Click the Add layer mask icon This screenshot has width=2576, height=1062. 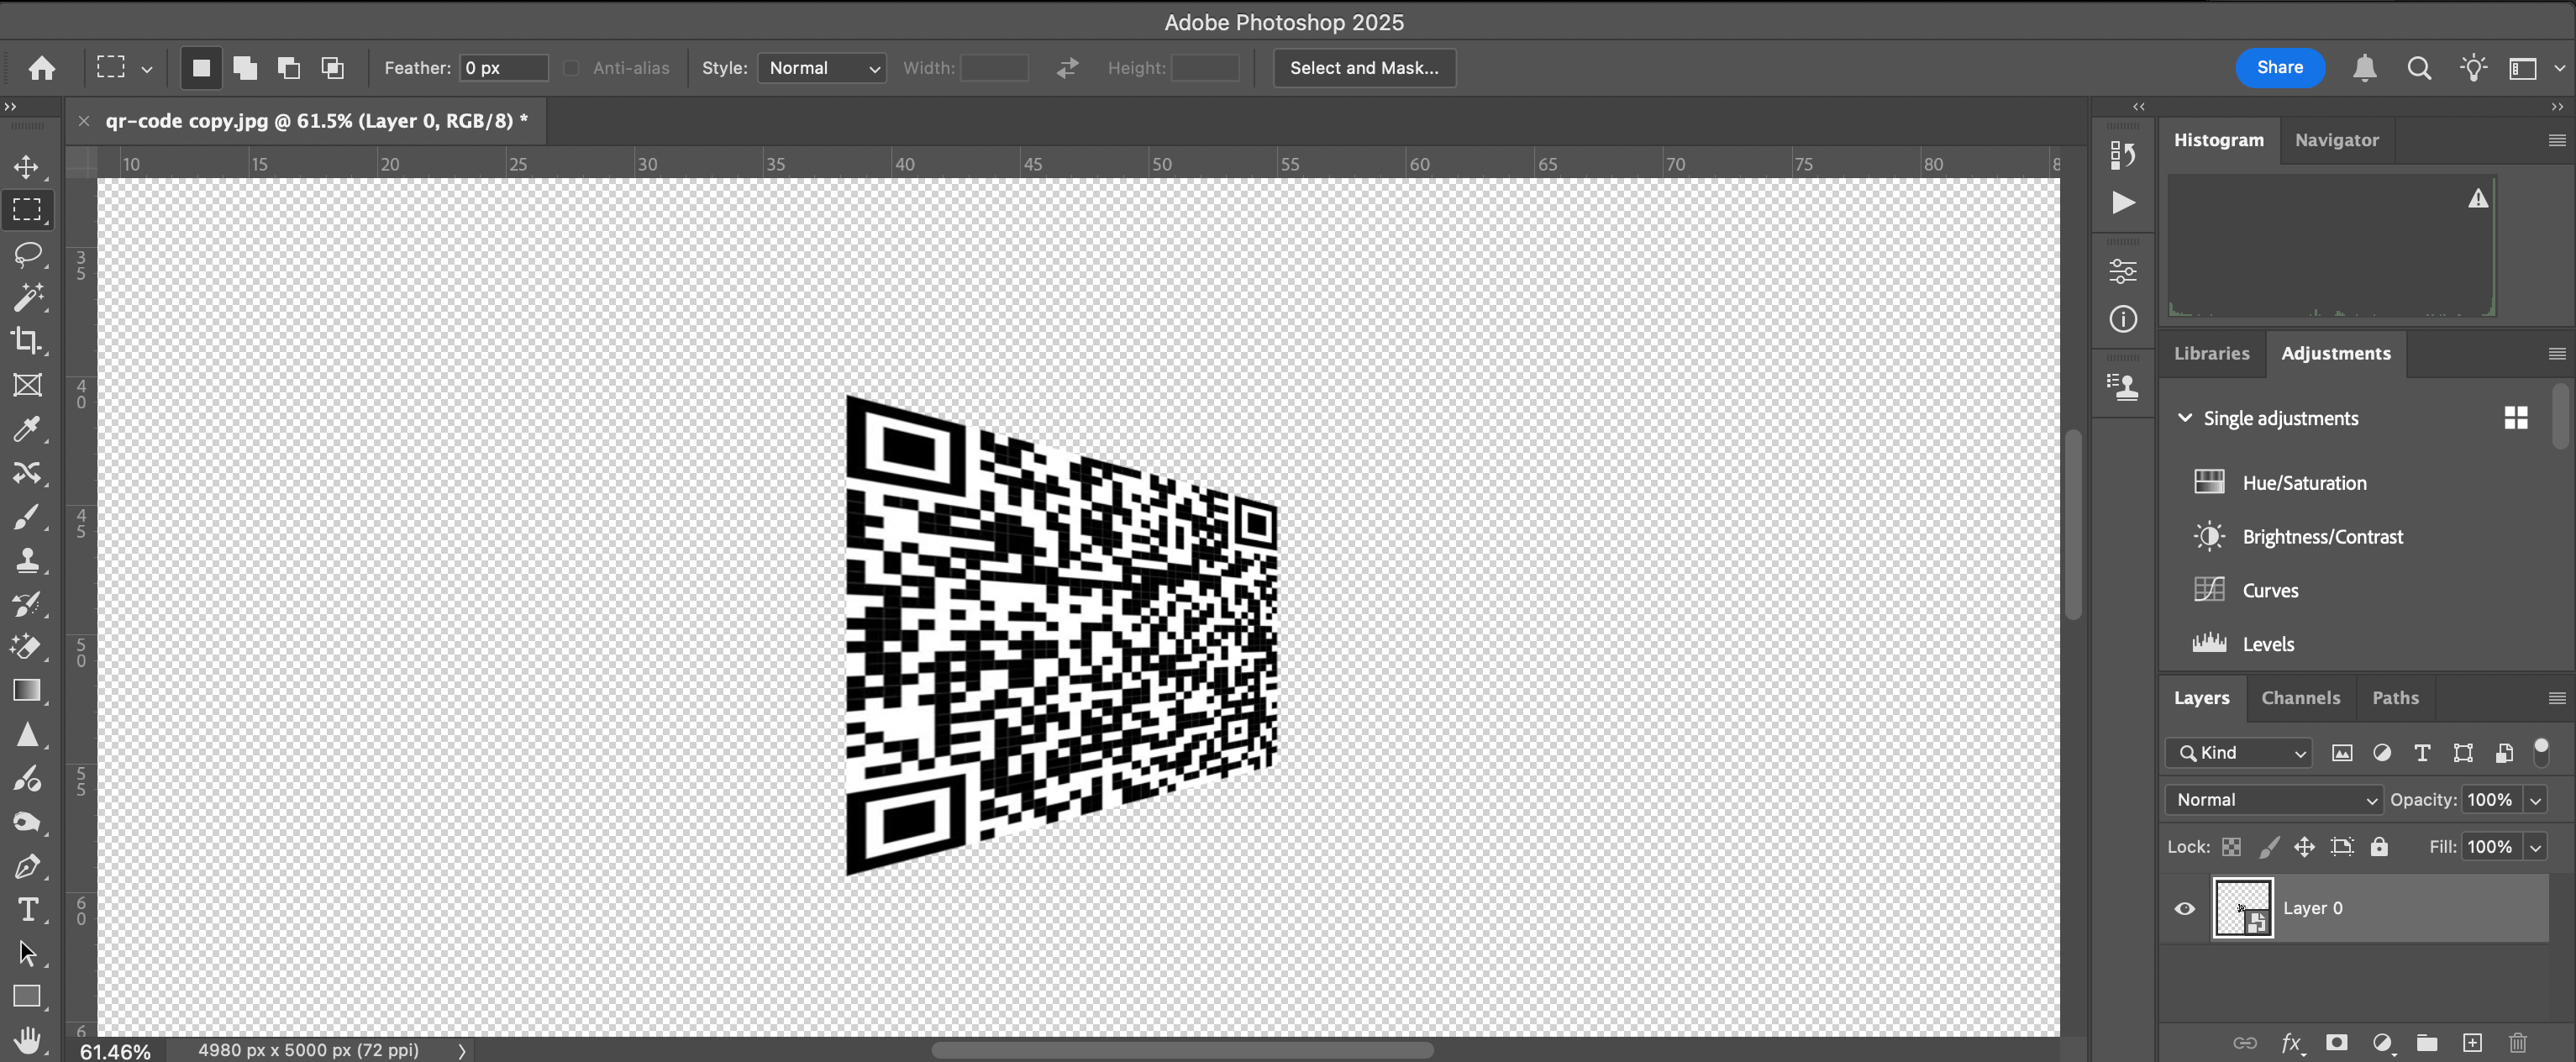click(2336, 1043)
